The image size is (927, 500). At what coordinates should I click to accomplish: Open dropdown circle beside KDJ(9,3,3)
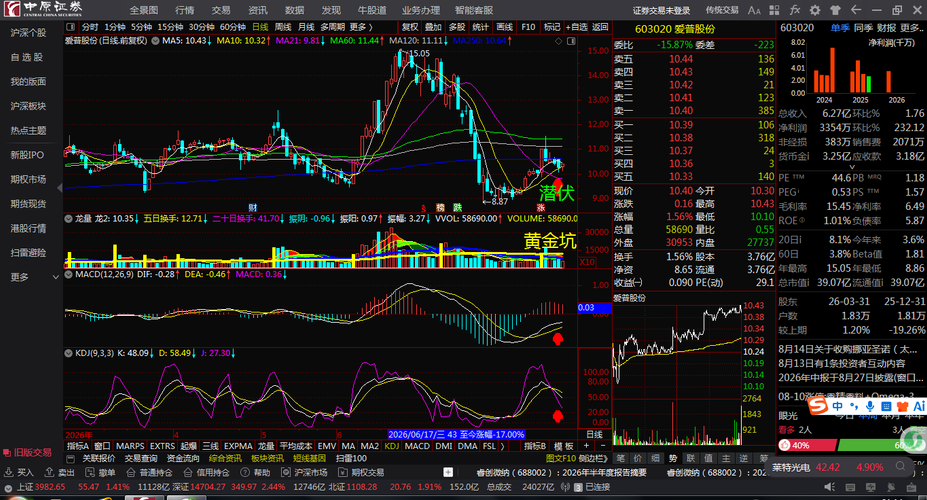[69, 353]
